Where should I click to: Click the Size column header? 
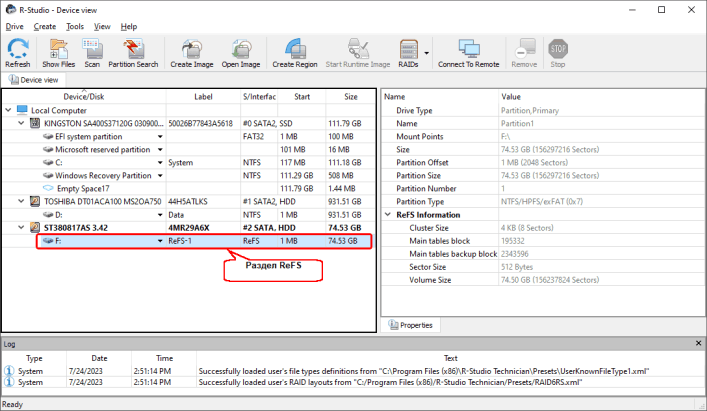(350, 96)
